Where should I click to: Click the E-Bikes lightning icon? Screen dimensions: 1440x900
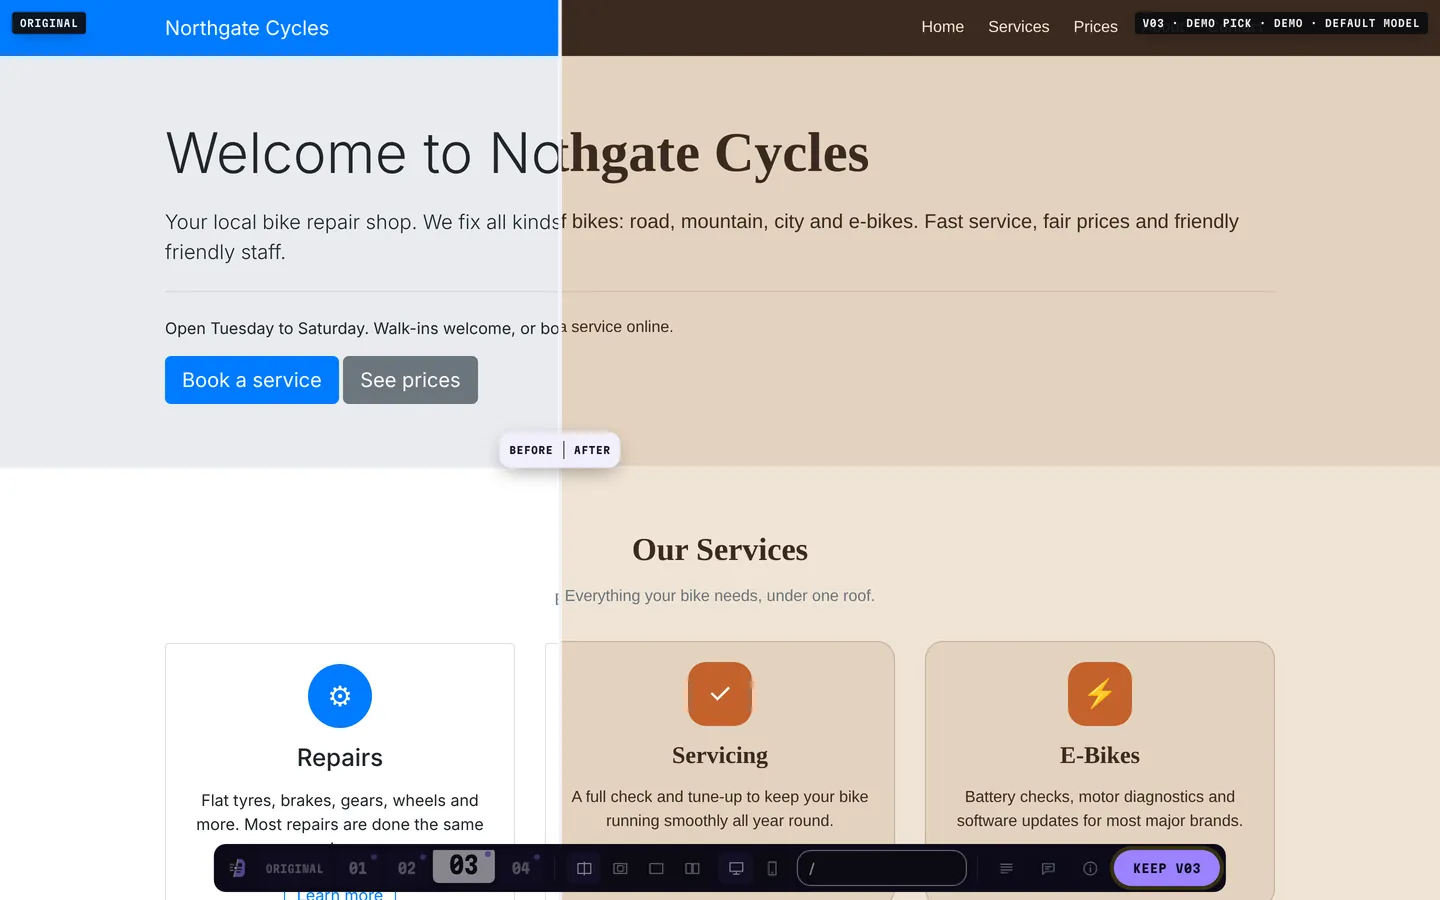pyautogui.click(x=1100, y=694)
